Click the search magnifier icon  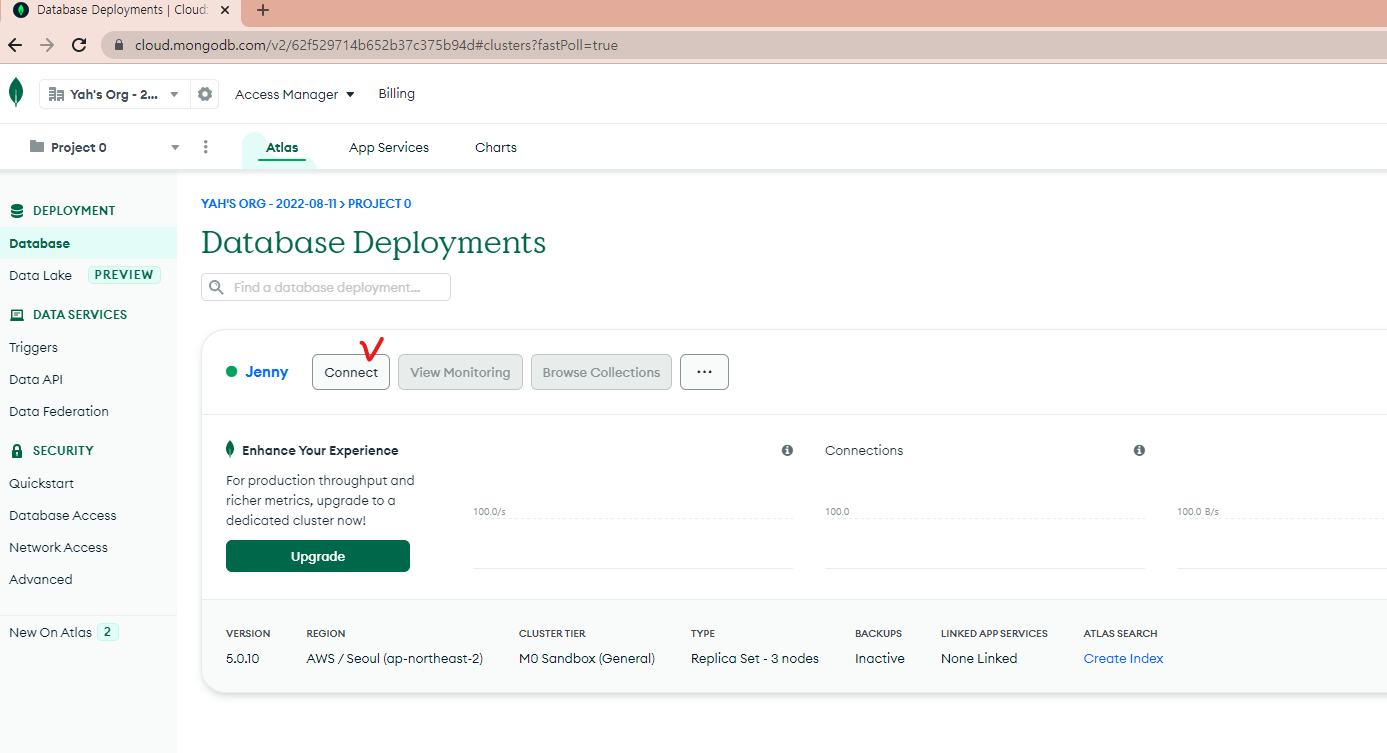tap(217, 287)
